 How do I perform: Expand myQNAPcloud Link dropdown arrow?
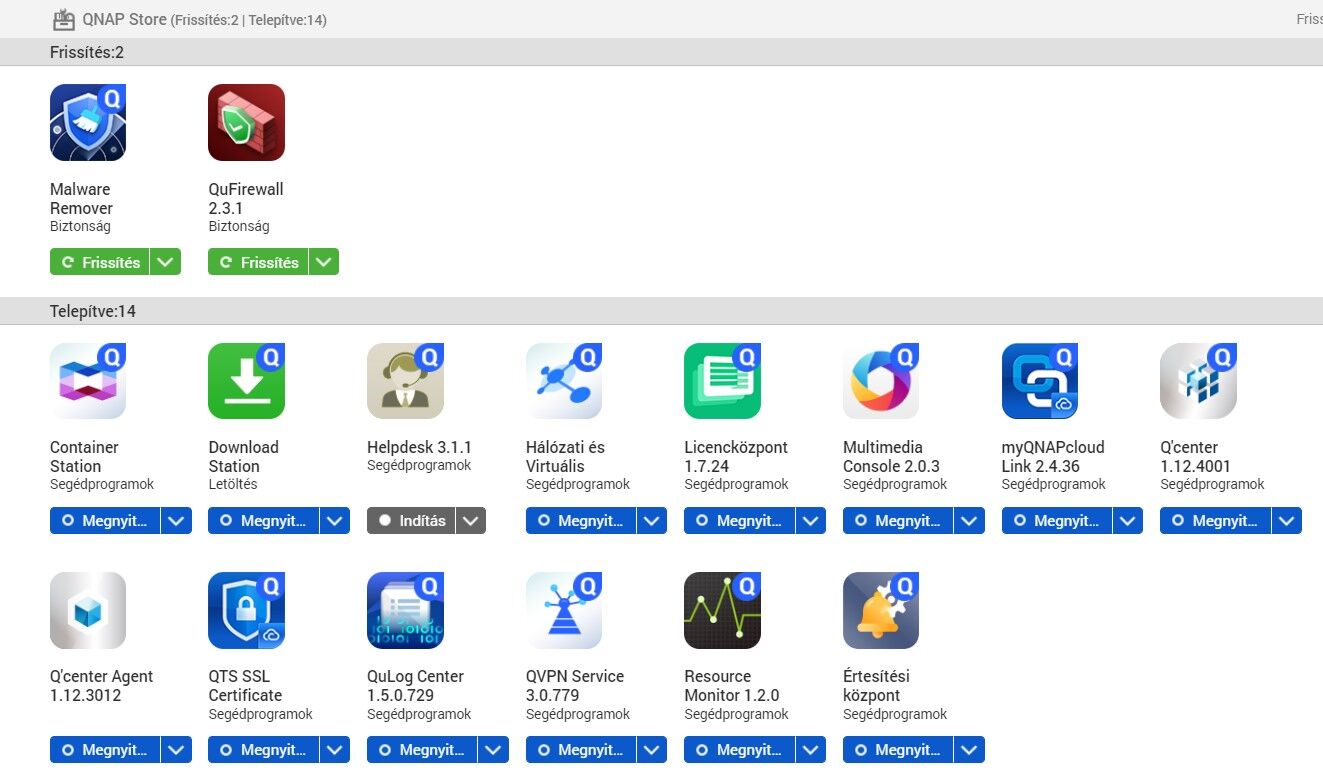(x=1128, y=521)
